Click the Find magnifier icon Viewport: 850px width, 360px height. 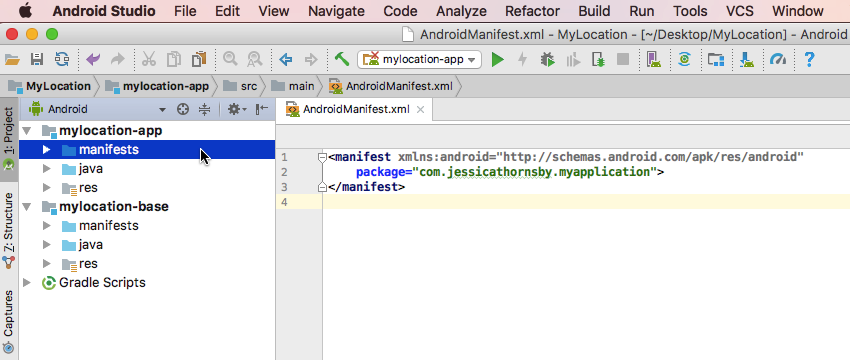(230, 59)
